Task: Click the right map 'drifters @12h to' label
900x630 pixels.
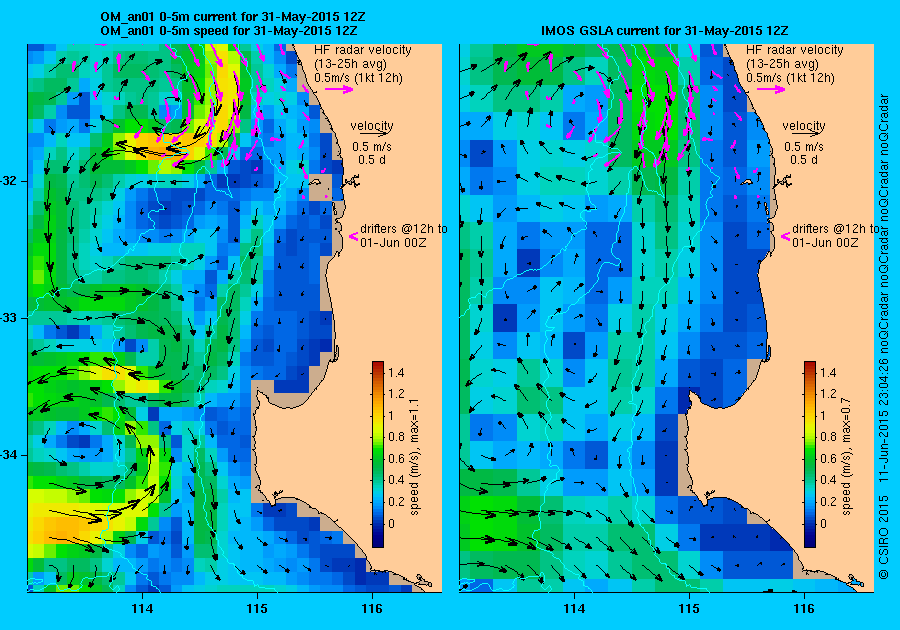Action: [835, 228]
